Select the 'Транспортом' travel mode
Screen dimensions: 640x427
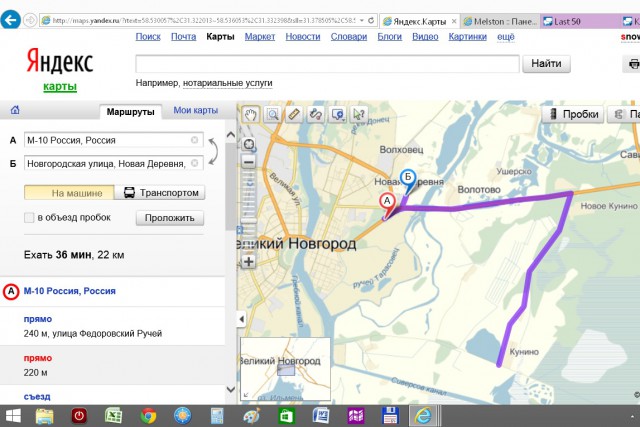pos(160,193)
